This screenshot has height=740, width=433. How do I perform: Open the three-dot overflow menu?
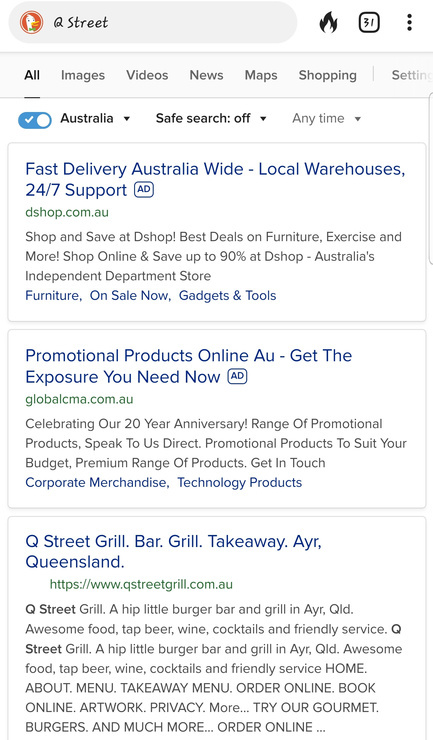pyautogui.click(x=409, y=22)
